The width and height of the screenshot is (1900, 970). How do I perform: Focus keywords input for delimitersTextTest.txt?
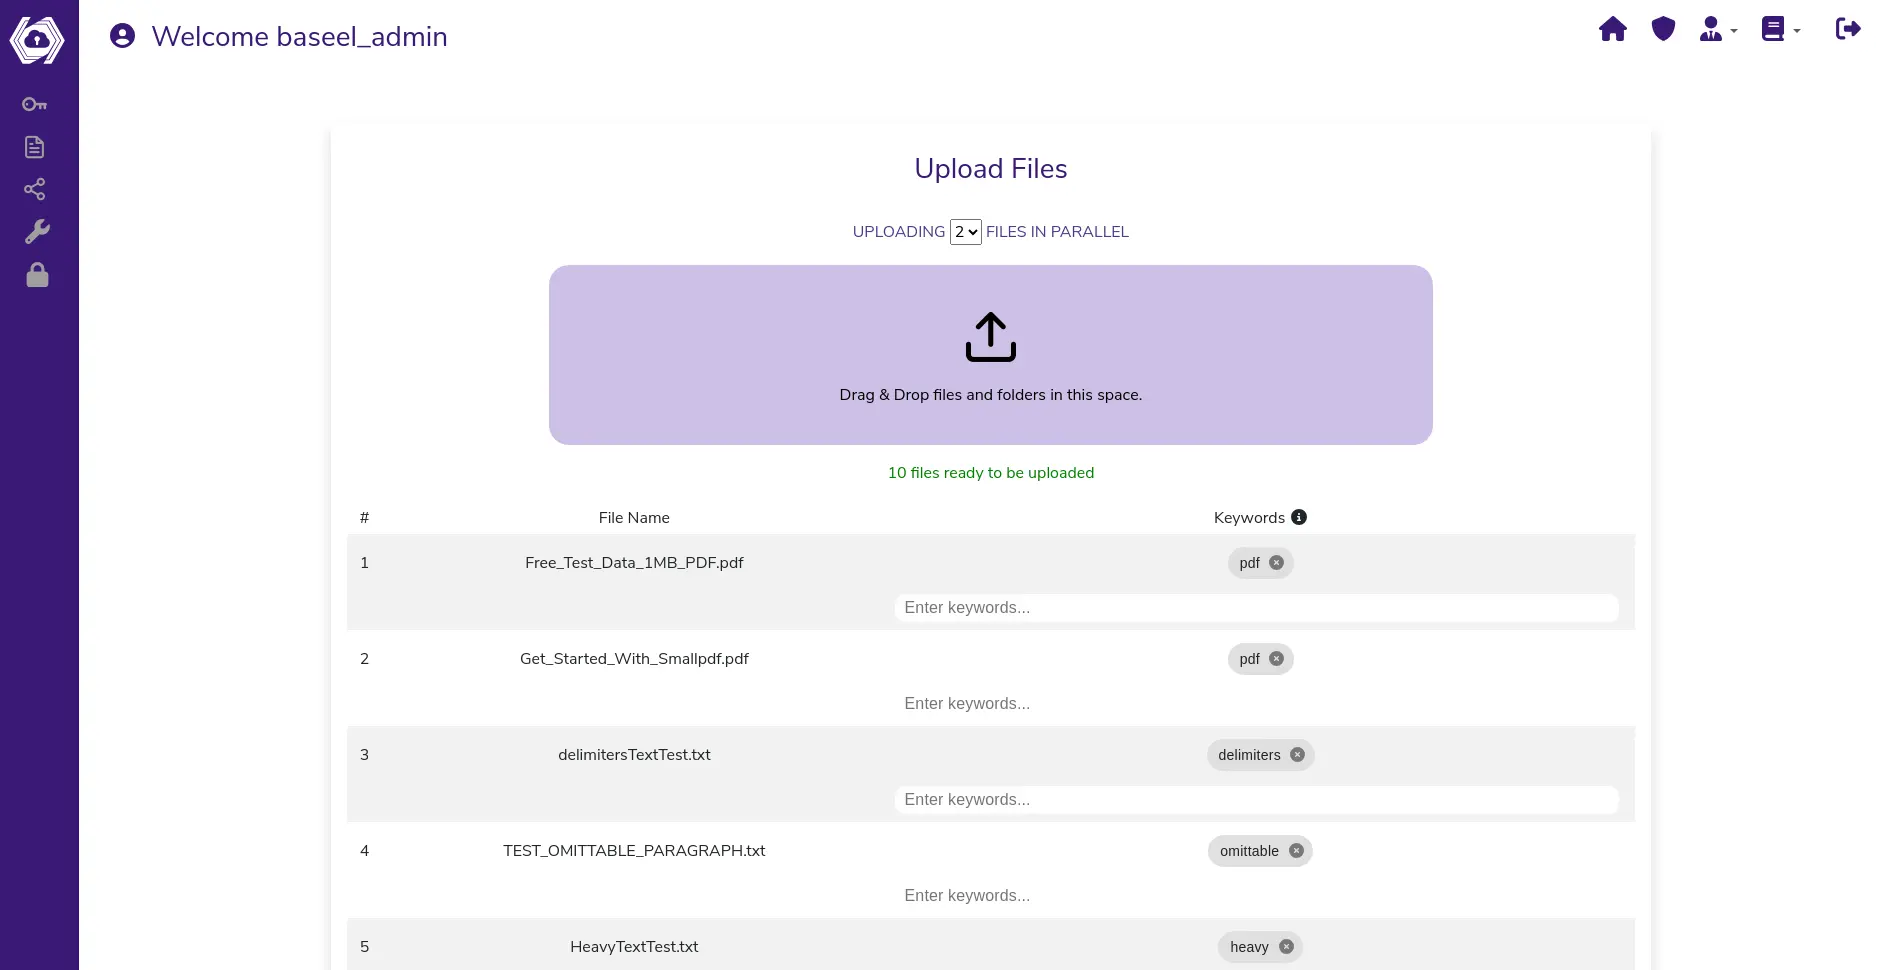(1255, 800)
